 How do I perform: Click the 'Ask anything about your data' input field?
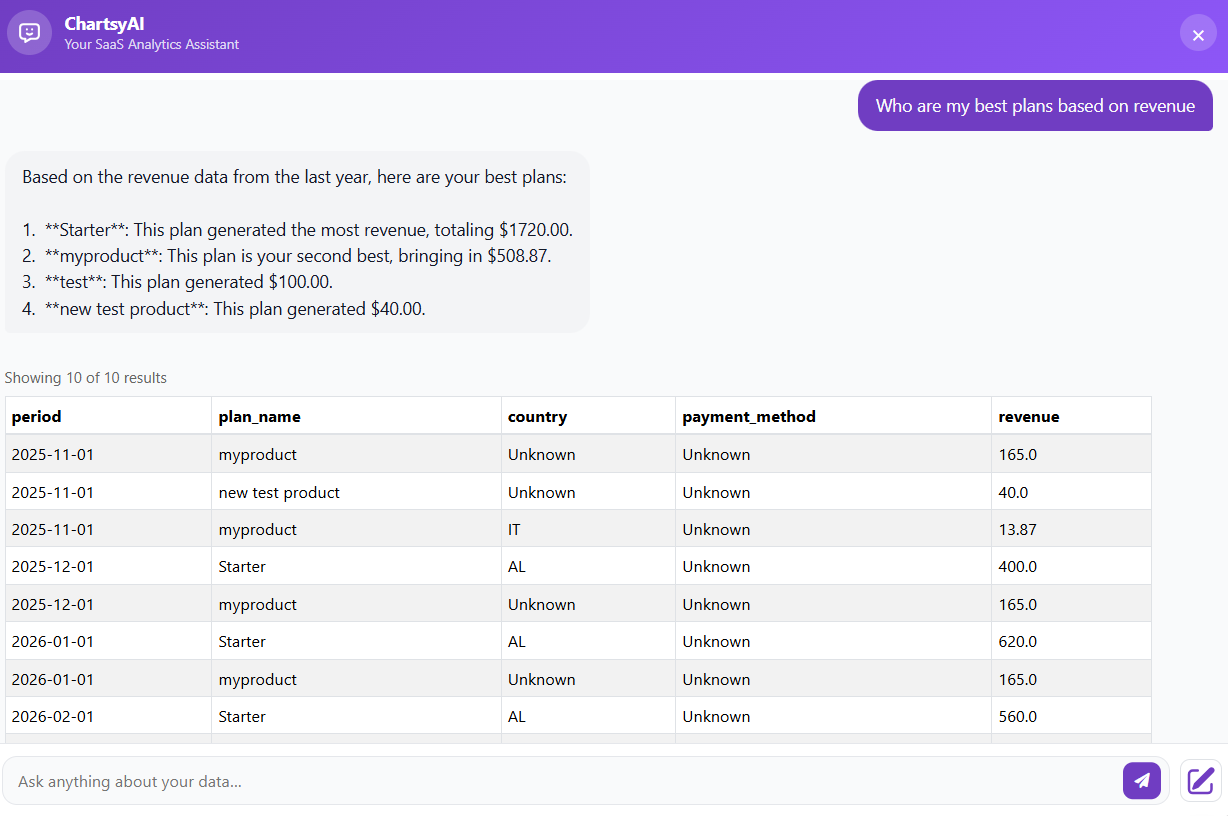coord(500,781)
